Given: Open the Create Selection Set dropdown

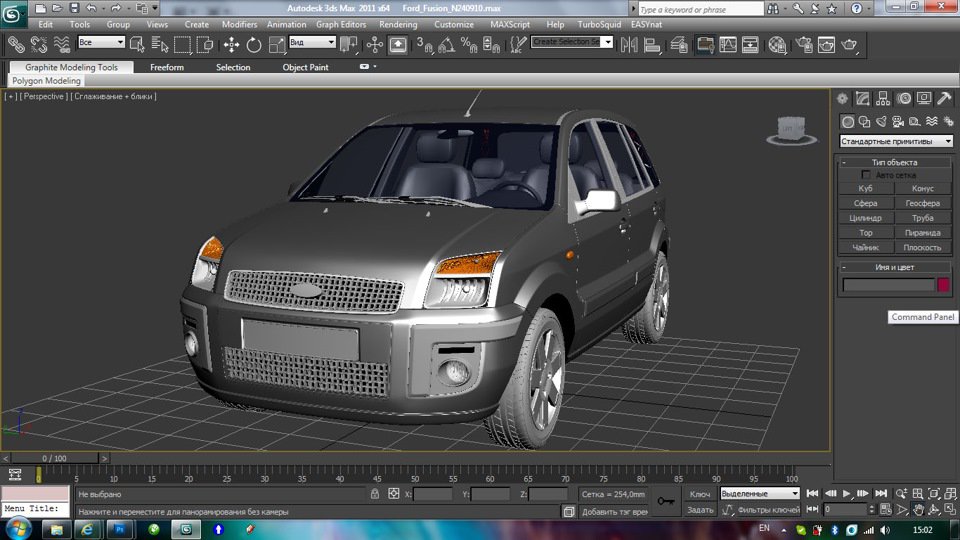Looking at the screenshot, I should (607, 42).
